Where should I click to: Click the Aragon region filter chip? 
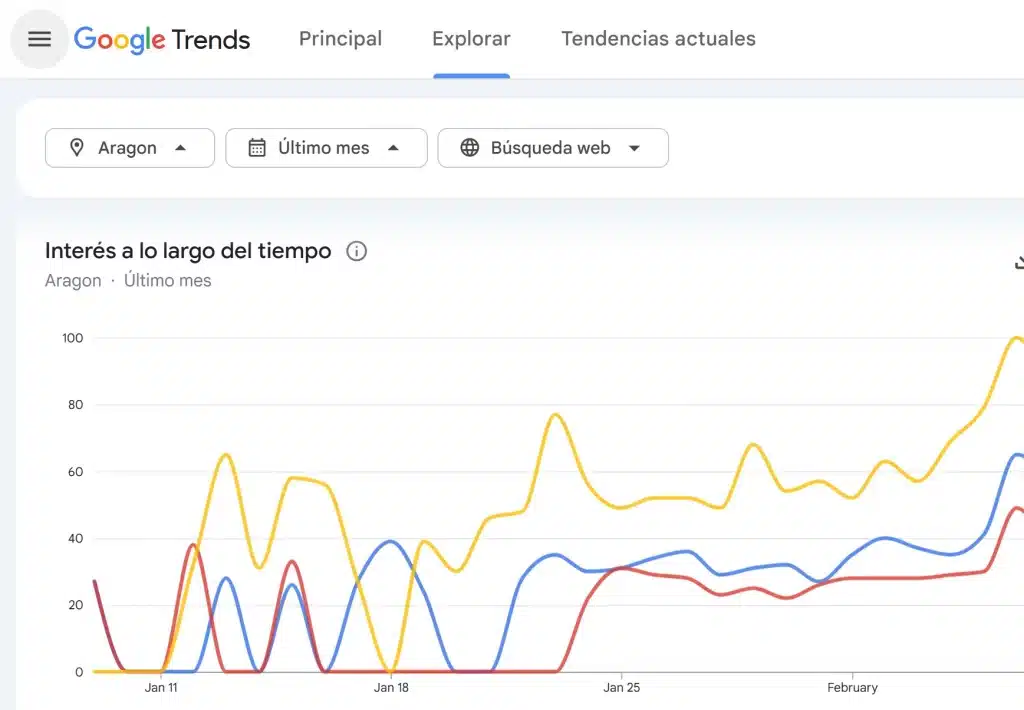129,147
